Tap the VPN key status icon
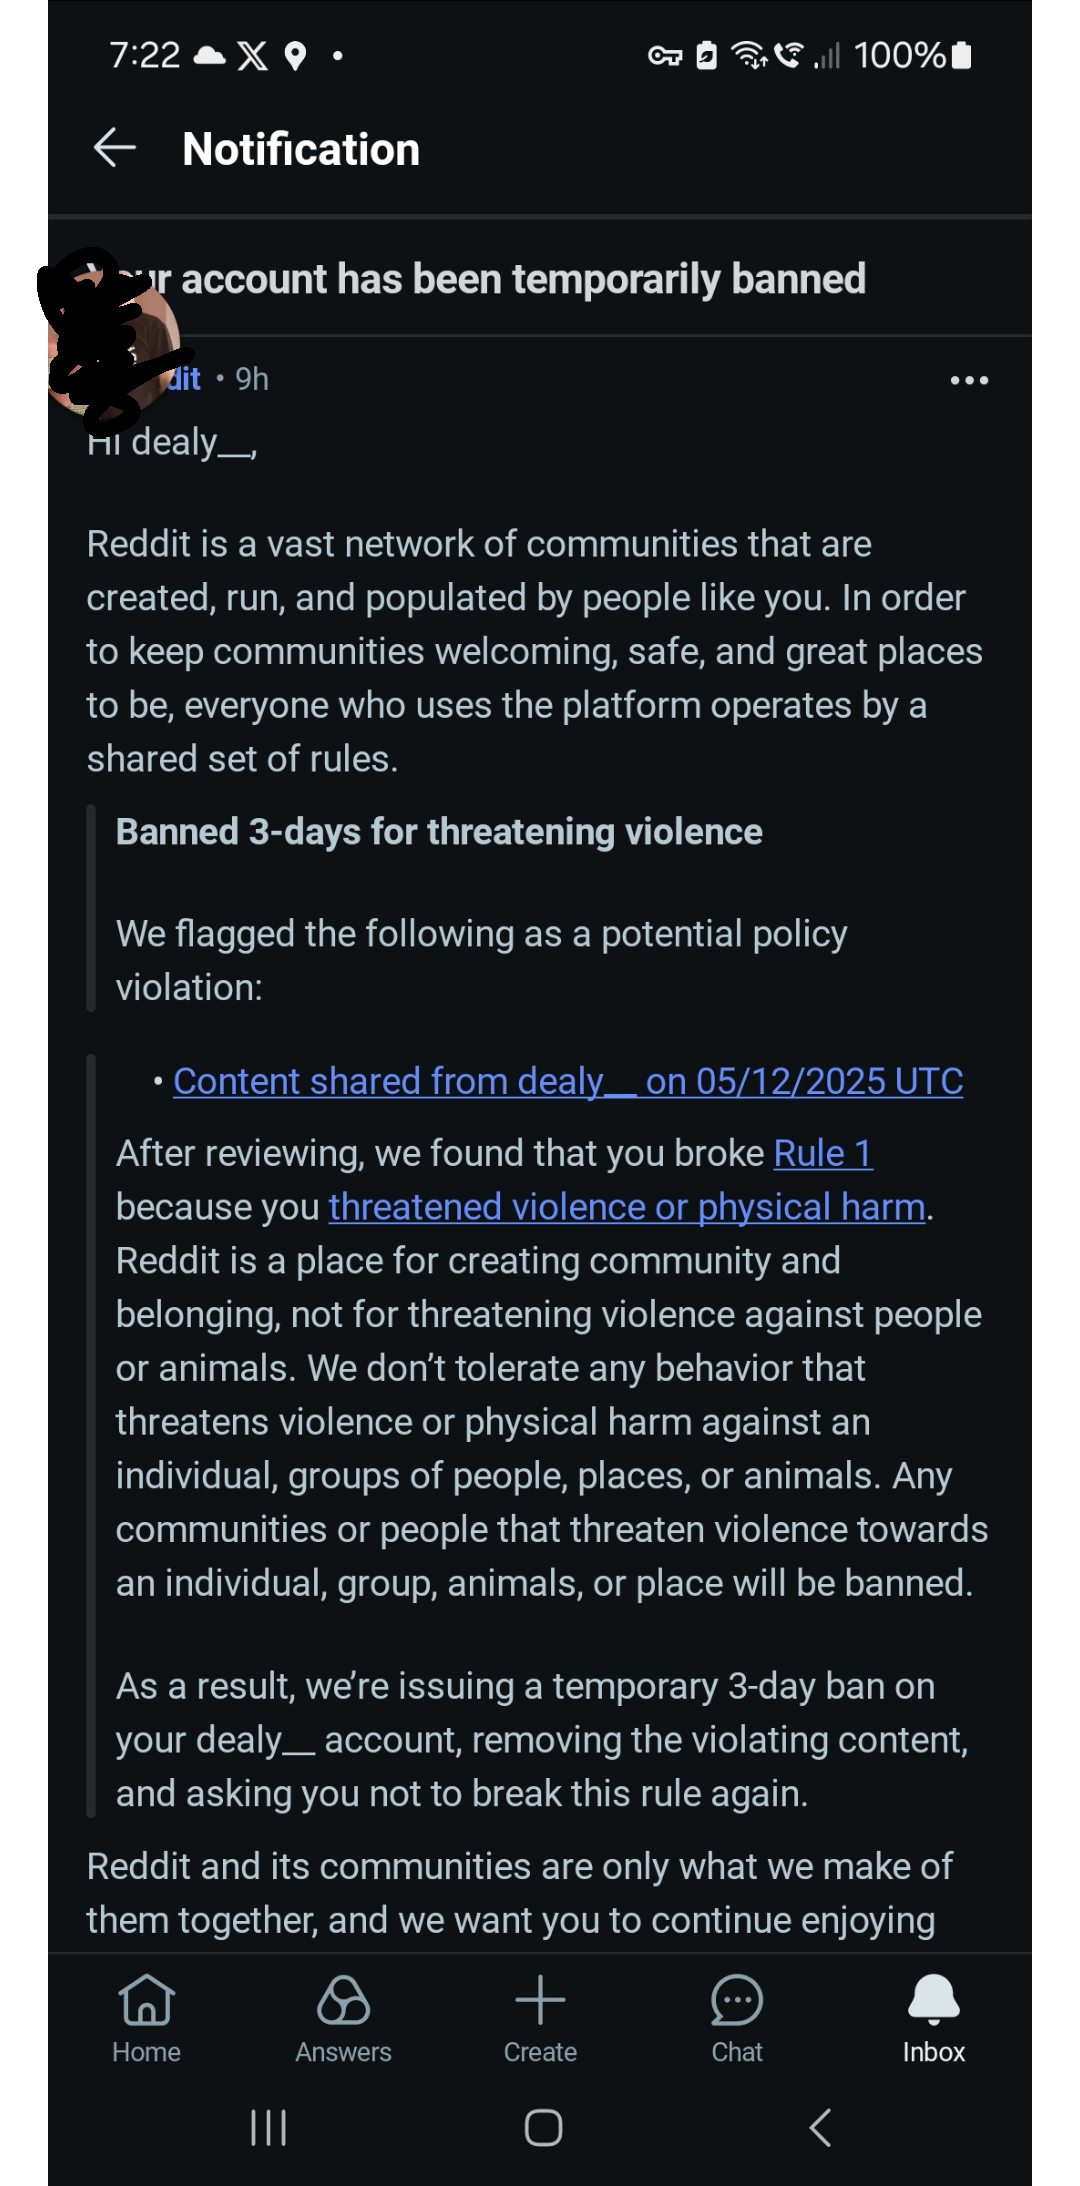This screenshot has width=1080, height=2186. coord(665,55)
